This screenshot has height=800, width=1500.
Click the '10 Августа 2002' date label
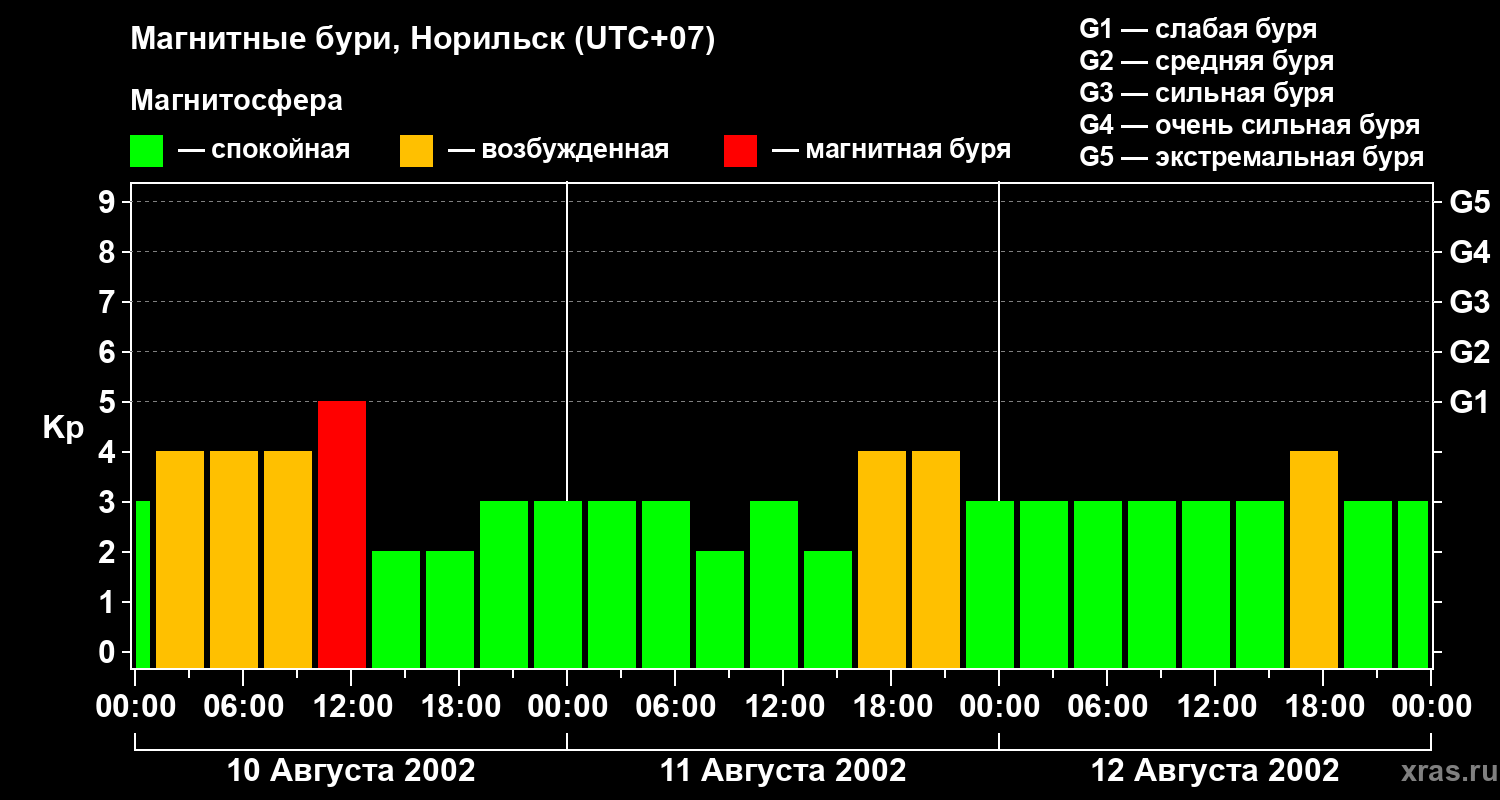[351, 771]
